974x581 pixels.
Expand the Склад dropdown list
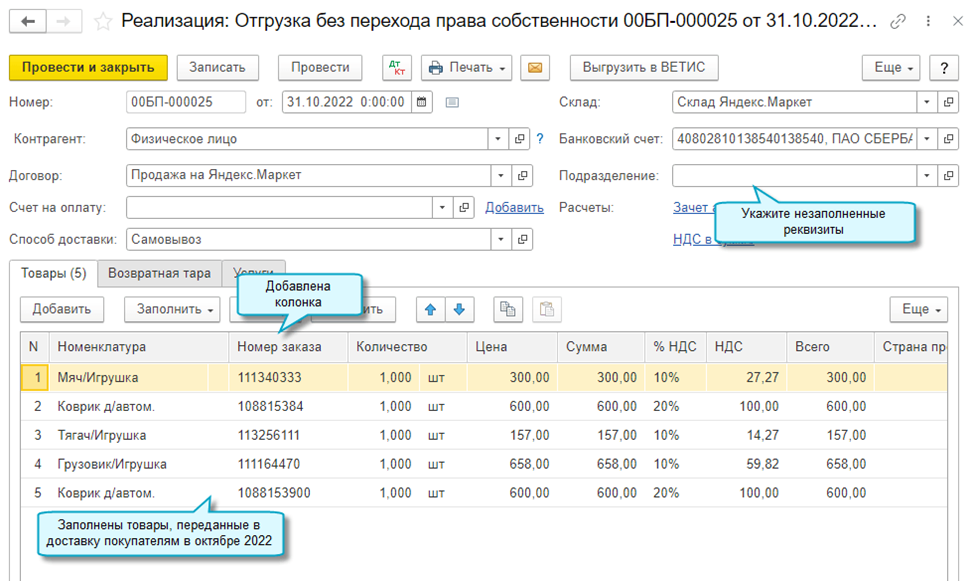click(926, 102)
